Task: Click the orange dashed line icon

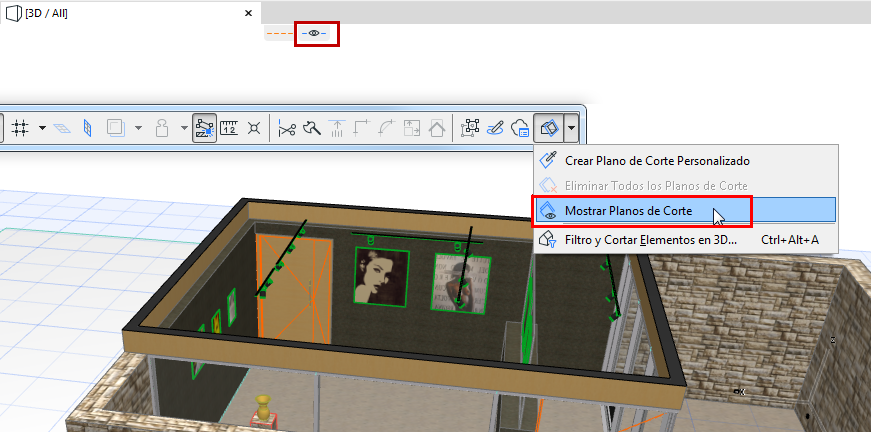Action: pyautogui.click(x=279, y=34)
